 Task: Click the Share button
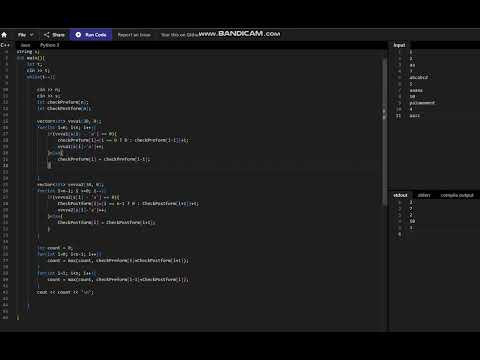tap(54, 35)
